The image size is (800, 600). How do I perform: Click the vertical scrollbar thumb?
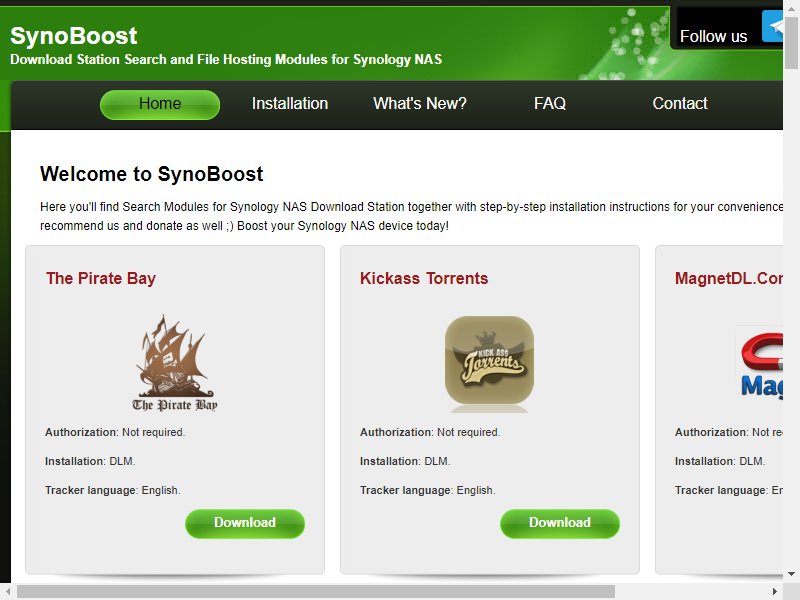tap(791, 41)
